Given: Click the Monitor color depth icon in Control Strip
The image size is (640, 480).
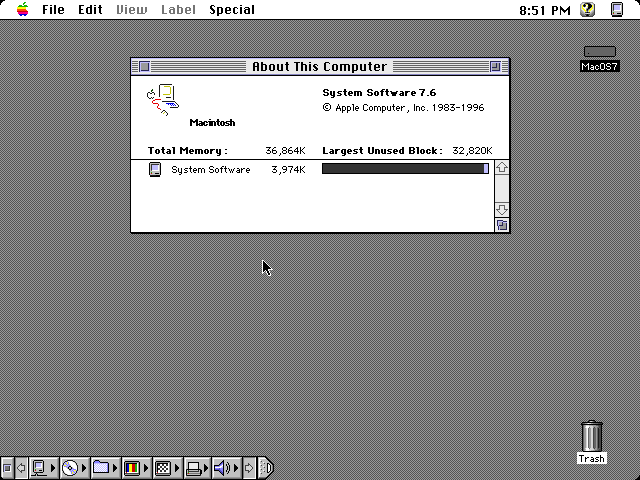Looking at the screenshot, I should point(132,468).
